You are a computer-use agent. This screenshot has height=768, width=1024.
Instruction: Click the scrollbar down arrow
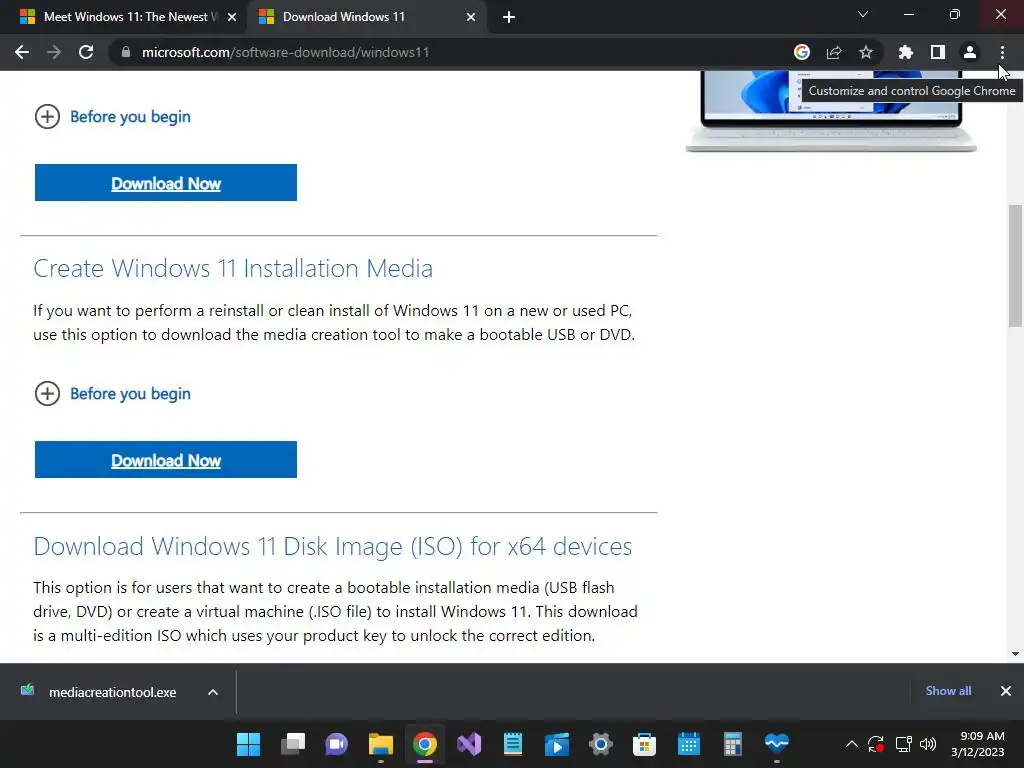1015,654
